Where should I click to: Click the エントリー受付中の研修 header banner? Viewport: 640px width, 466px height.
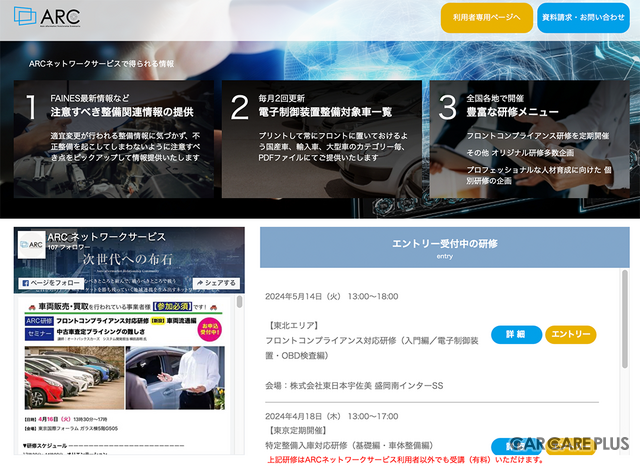point(444,247)
